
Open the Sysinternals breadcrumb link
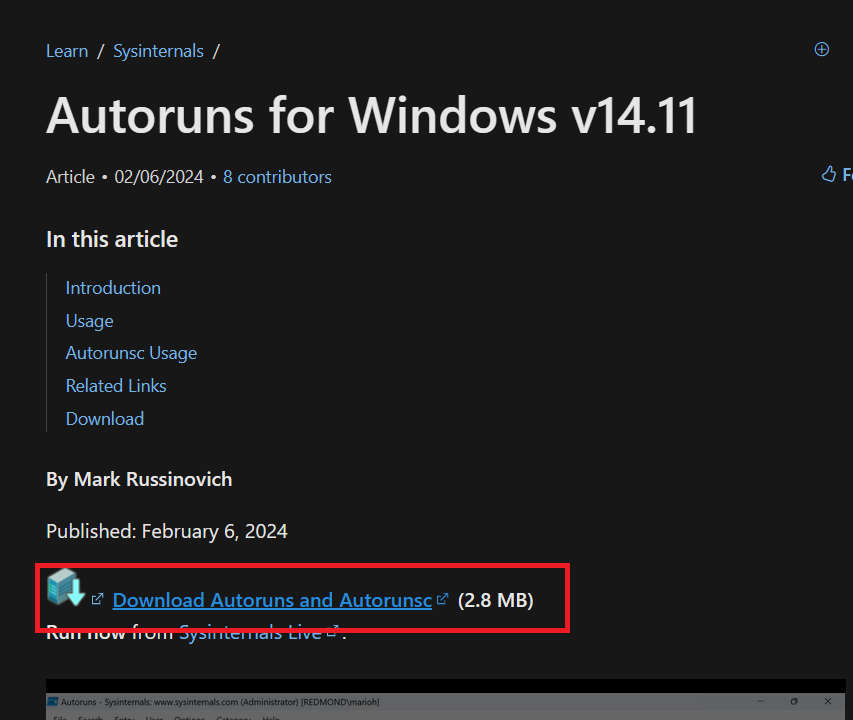click(x=158, y=51)
